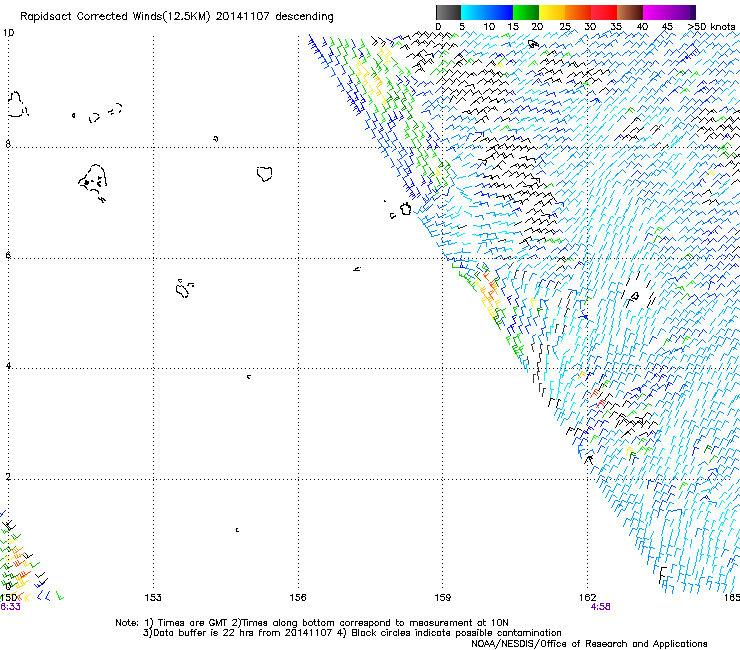The image size is (740, 650).
Task: Click the legend tick label 25
Action: pyautogui.click(x=565, y=27)
